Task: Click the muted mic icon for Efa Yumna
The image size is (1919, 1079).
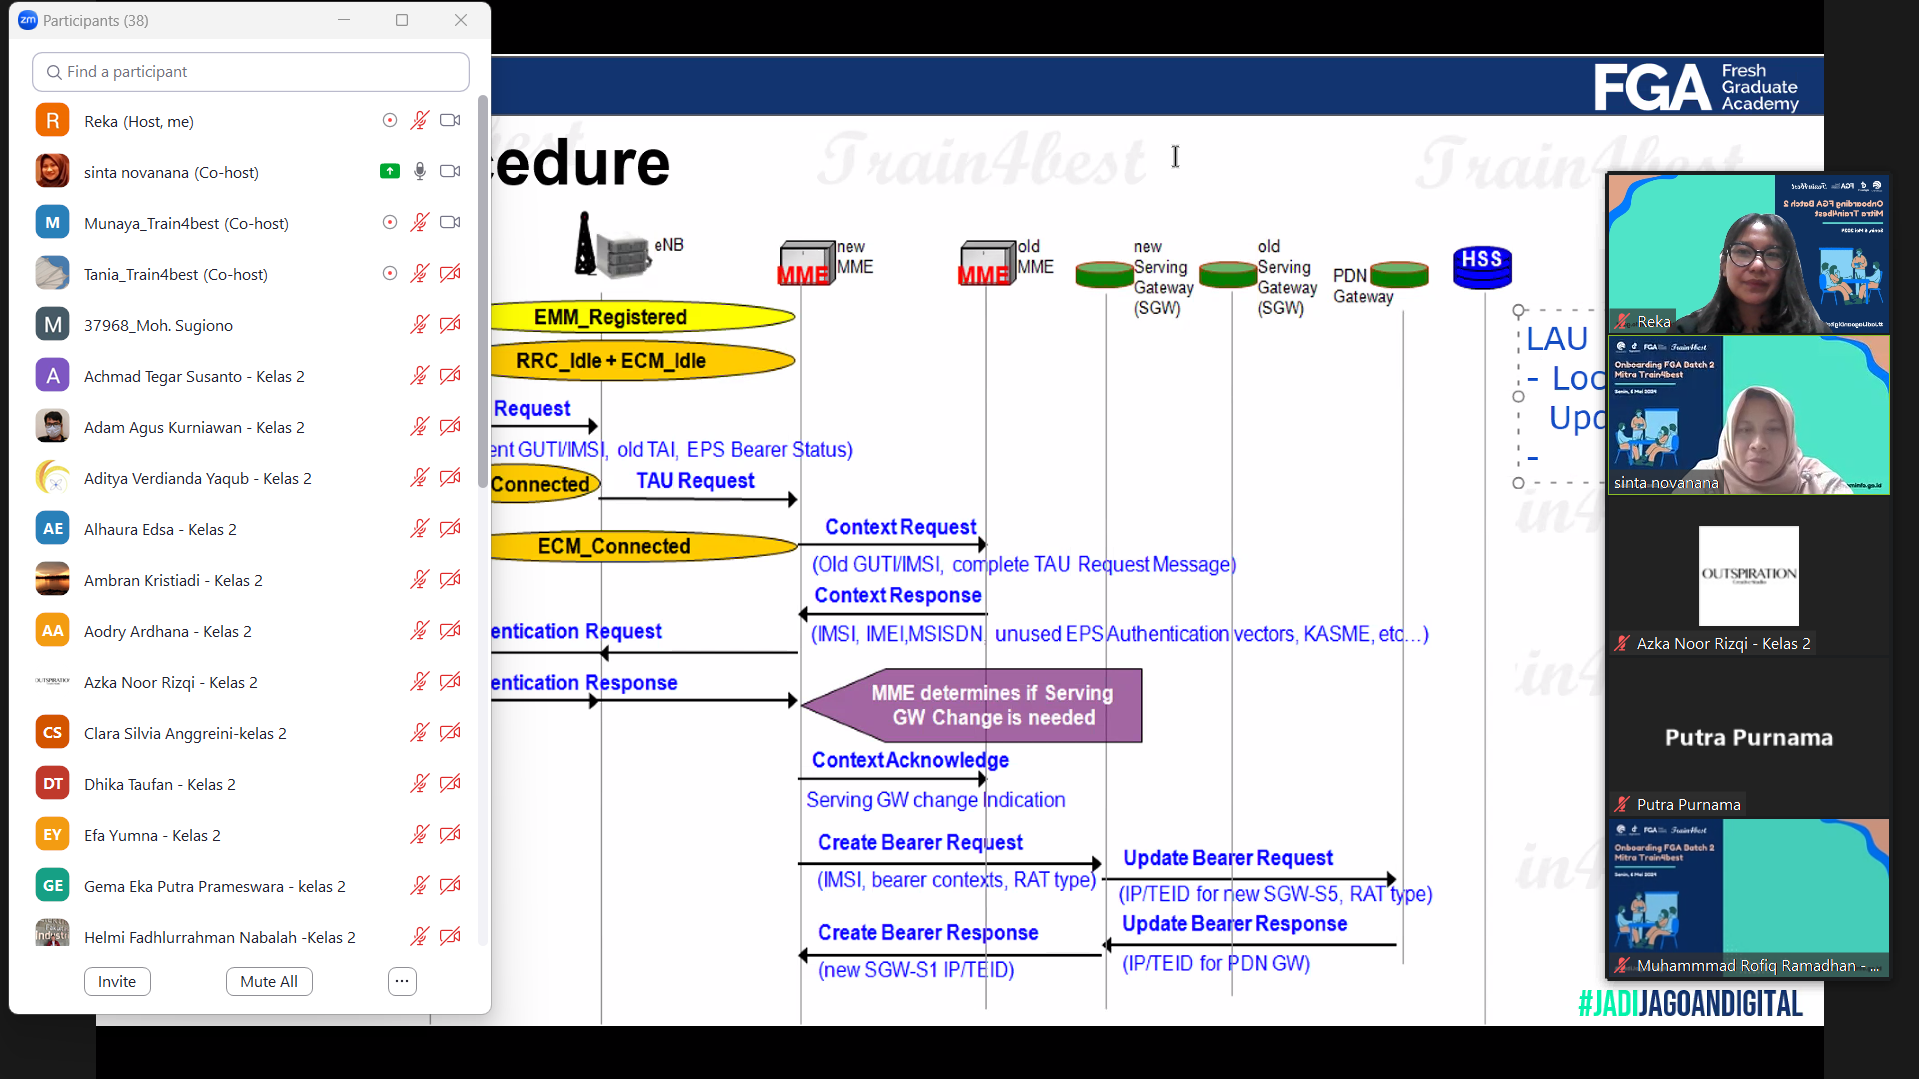Action: [420, 835]
